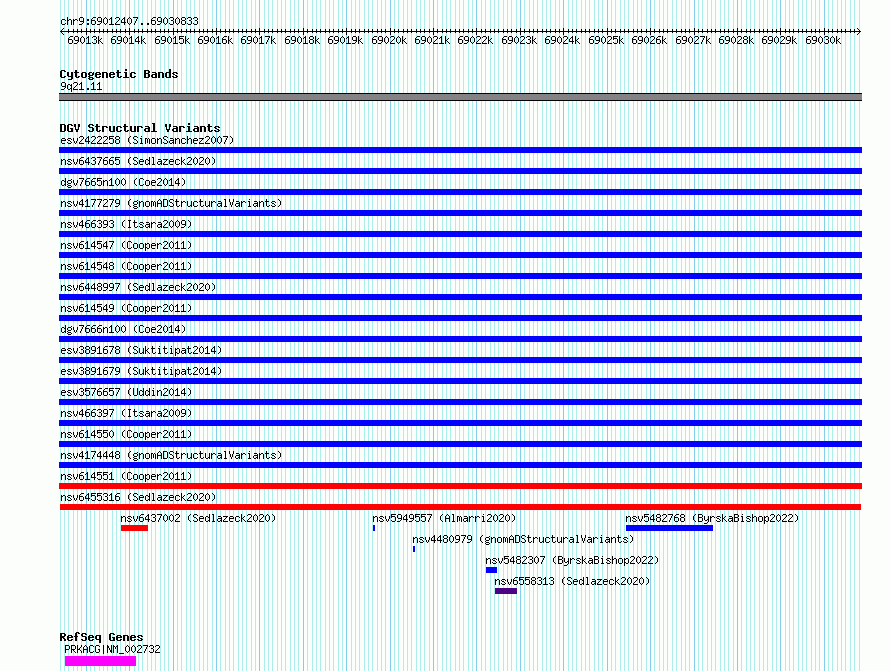Select the nsv614549 (Cooper2011) label
Image resolution: width=890 pixels, height=671 pixels.
126,308
